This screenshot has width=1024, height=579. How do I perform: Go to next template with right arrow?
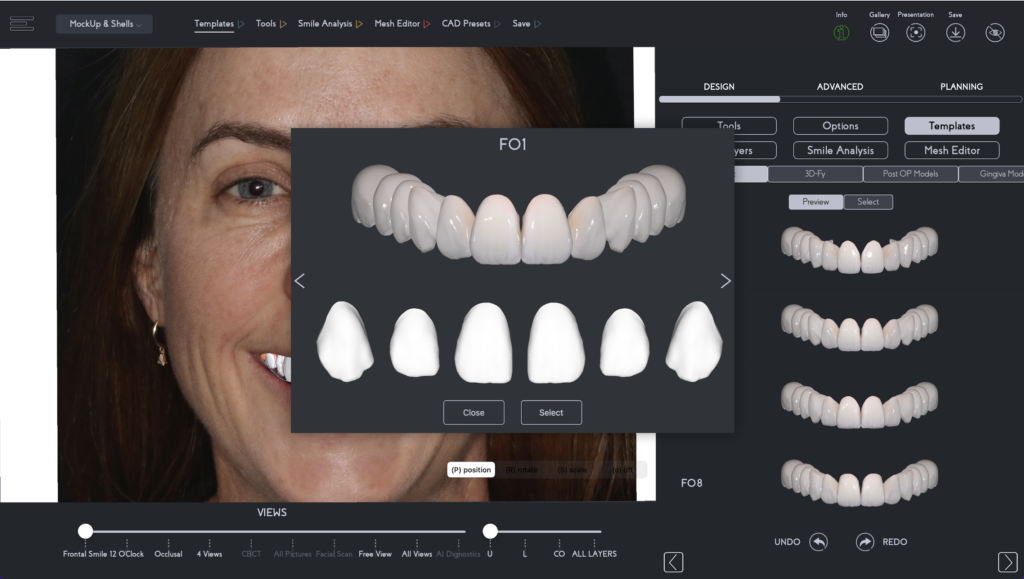pyautogui.click(x=725, y=281)
